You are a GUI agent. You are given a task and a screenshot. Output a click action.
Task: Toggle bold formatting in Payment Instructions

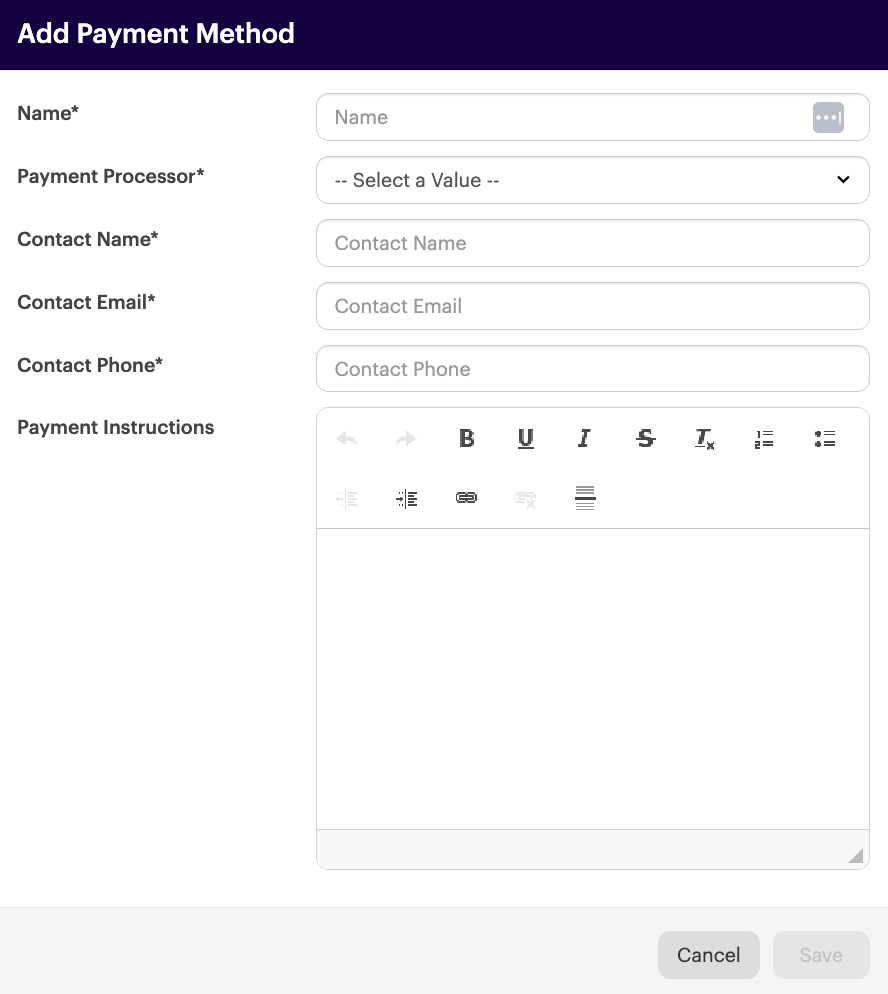(466, 439)
